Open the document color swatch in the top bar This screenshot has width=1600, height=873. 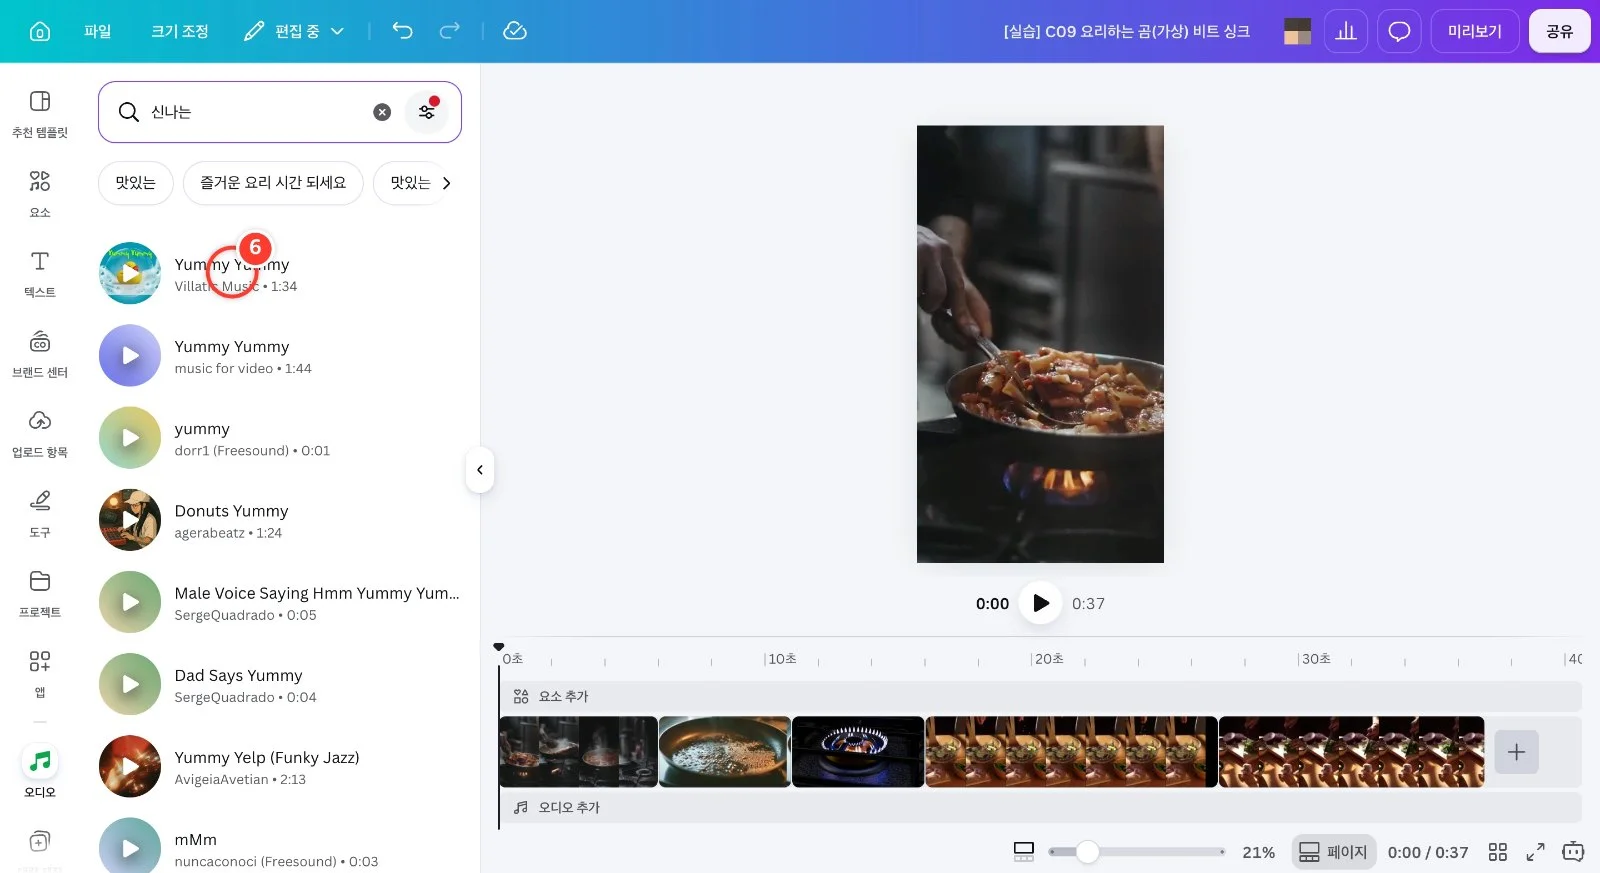1297,32
